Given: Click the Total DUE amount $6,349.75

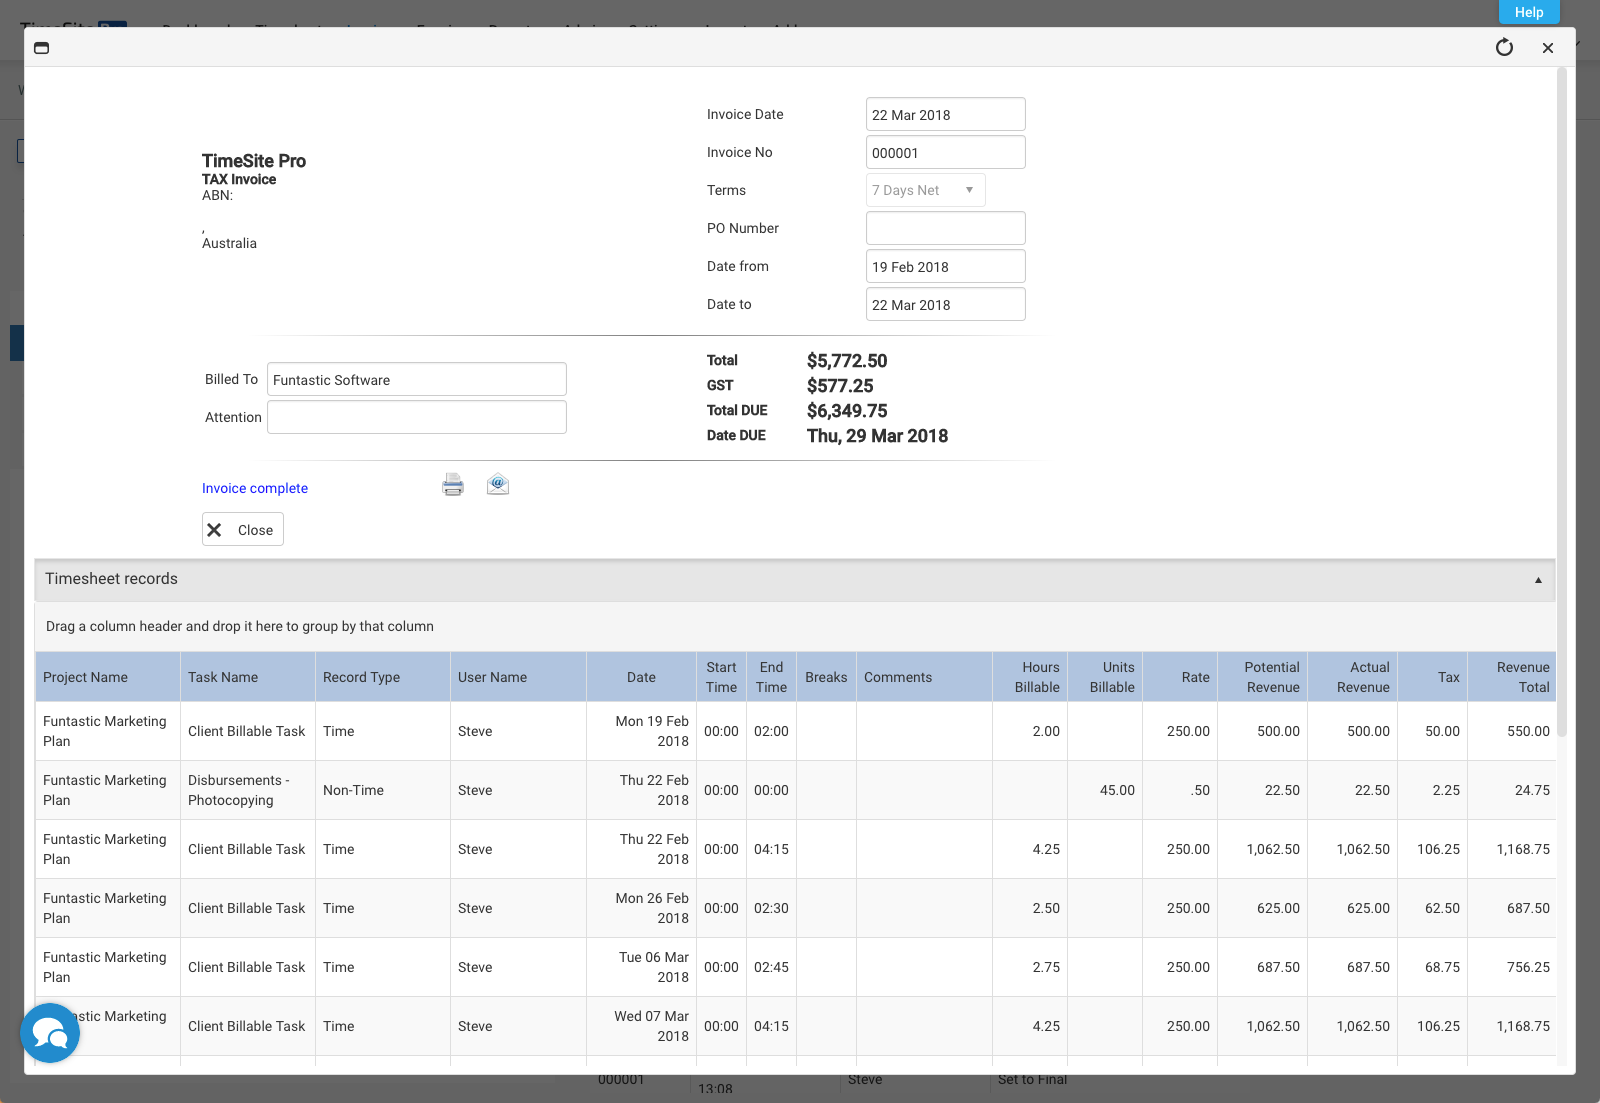Looking at the screenshot, I should click(847, 411).
